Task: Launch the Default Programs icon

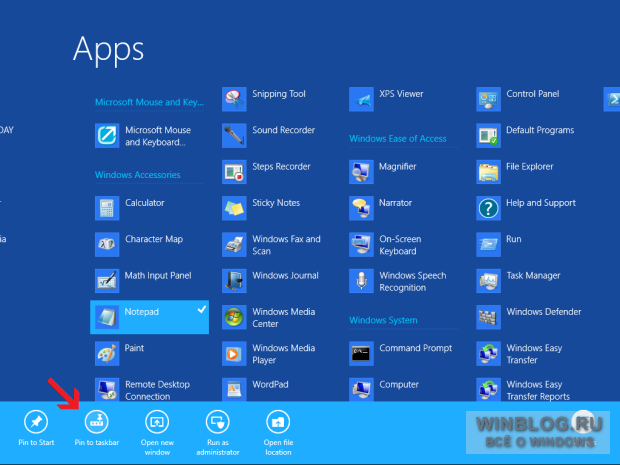Action: (x=489, y=136)
